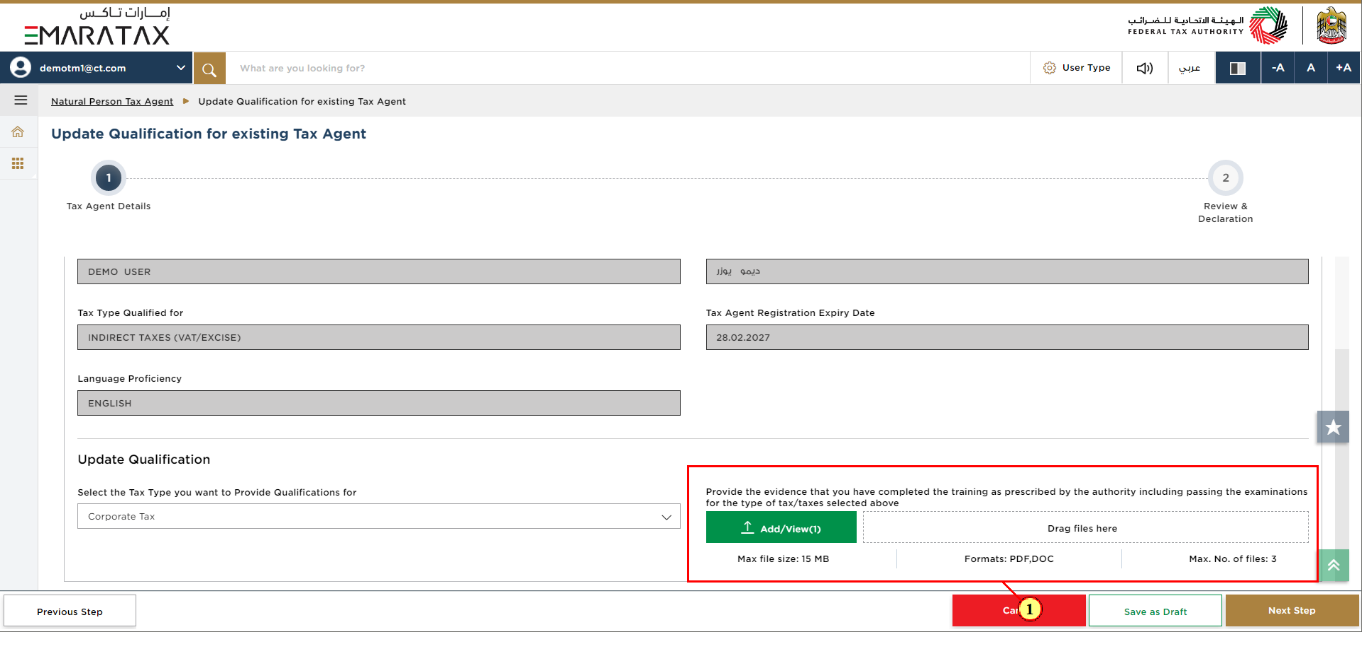Open the apps grid sidebar icon
1362x648 pixels.
tap(18, 163)
